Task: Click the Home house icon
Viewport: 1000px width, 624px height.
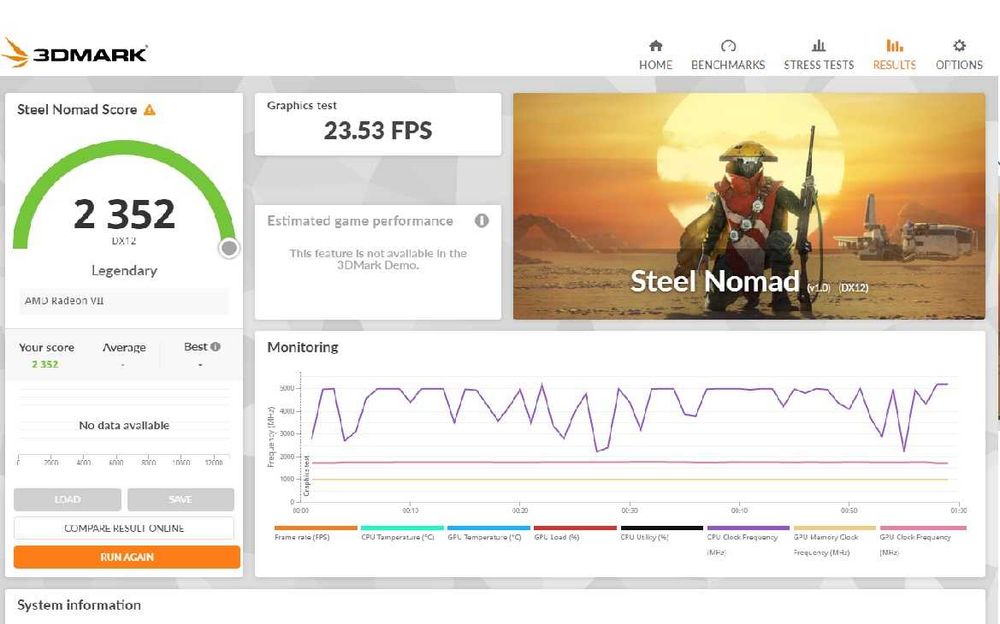Action: click(x=656, y=46)
